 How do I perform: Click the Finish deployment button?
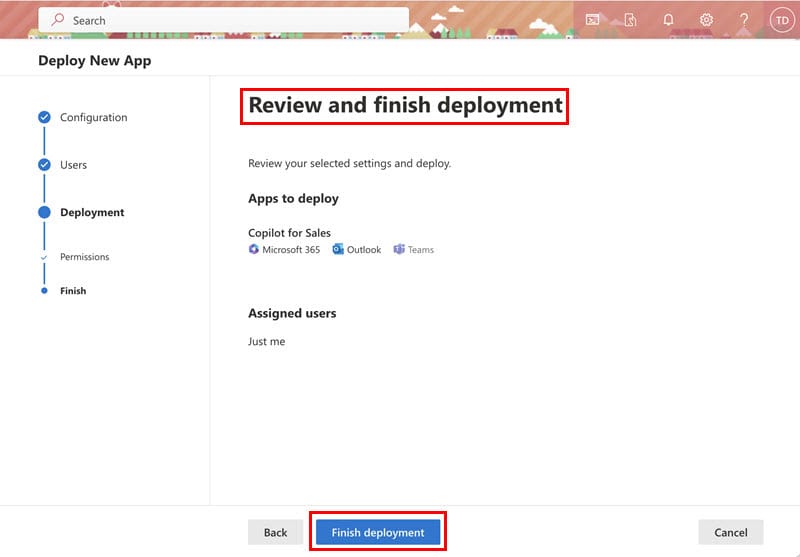point(378,532)
